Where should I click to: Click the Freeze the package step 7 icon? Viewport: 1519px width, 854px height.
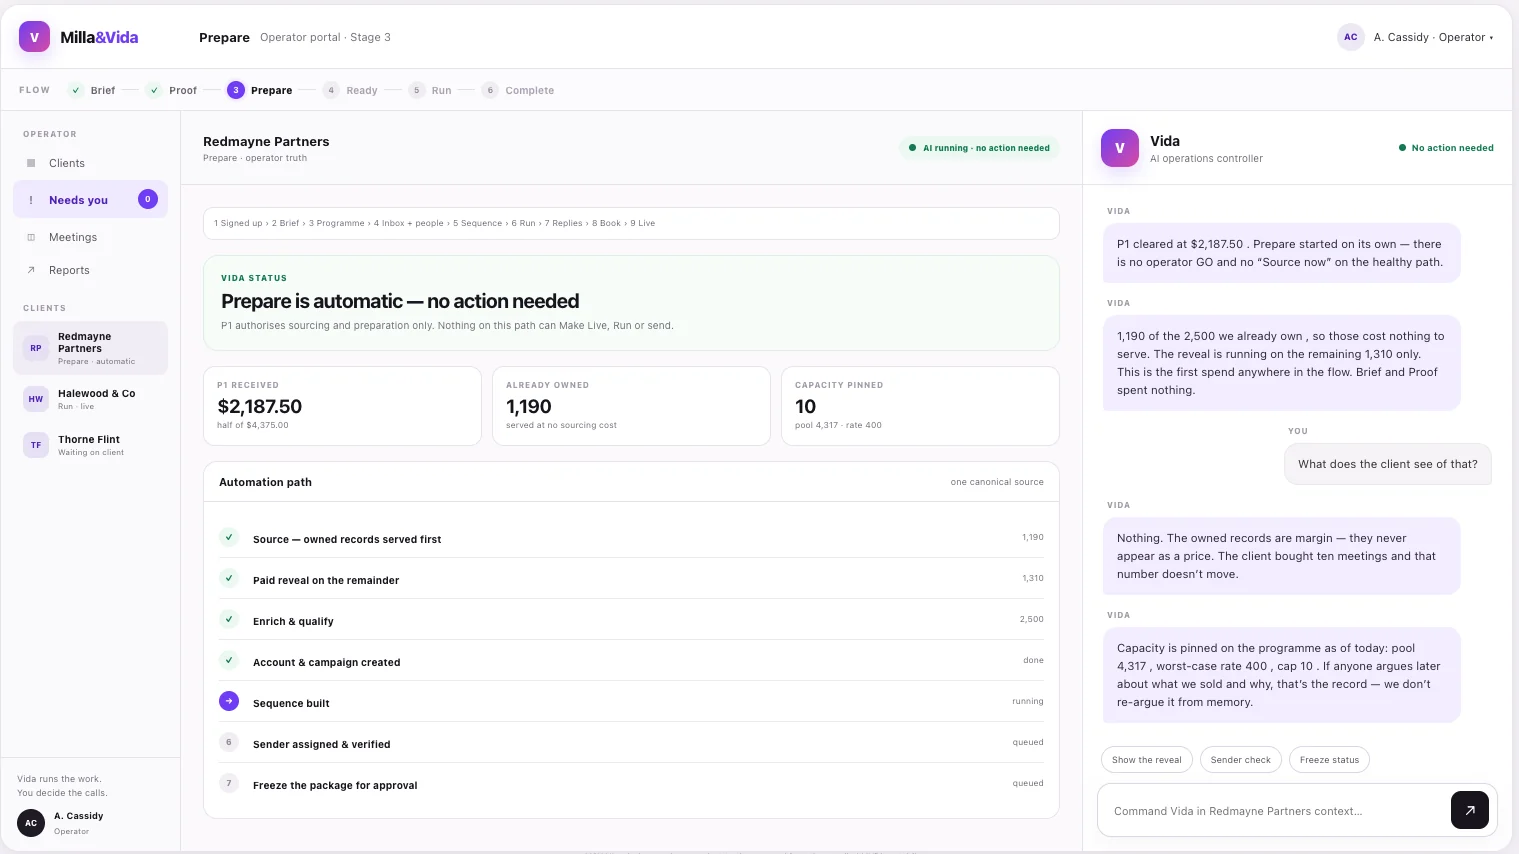(229, 783)
